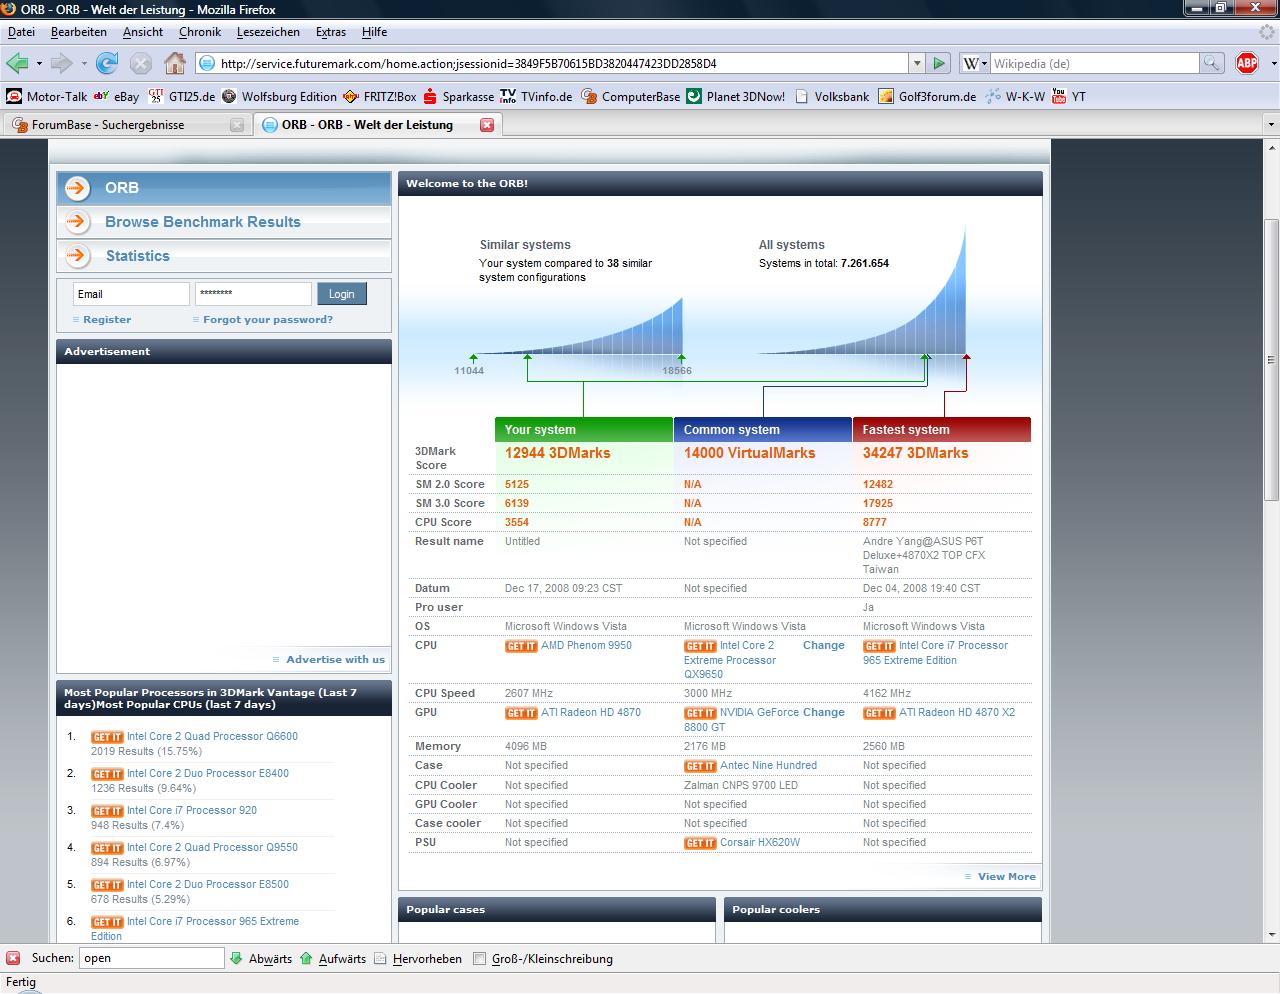Close the find bar with red X
This screenshot has width=1280, height=994.
click(13, 958)
